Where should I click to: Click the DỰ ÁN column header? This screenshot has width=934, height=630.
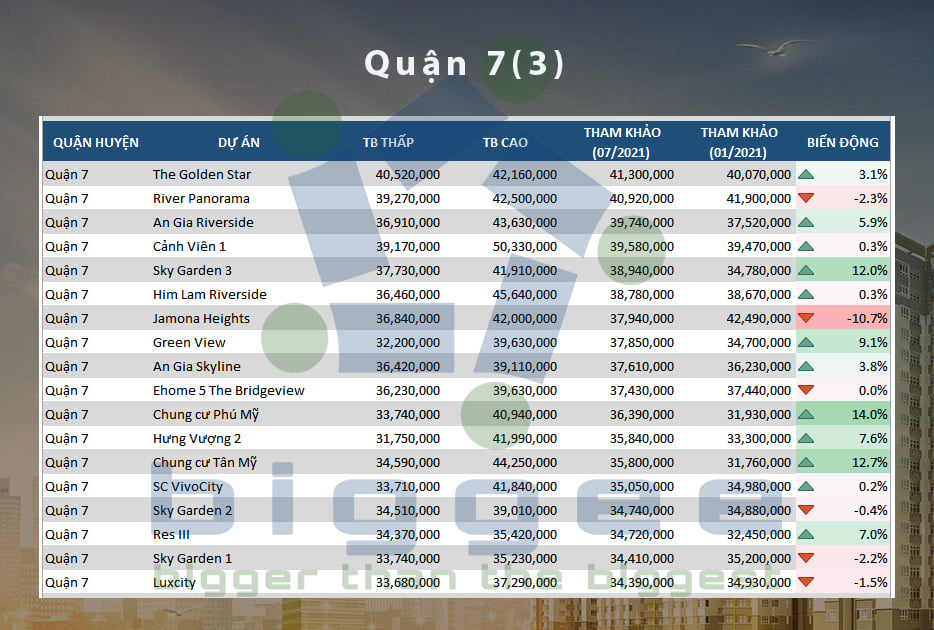coord(238,142)
